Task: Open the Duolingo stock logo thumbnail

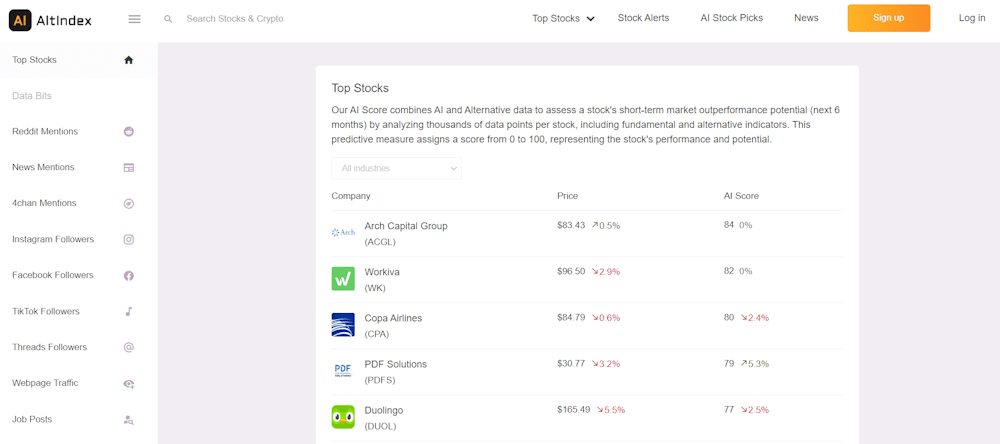Action: pyautogui.click(x=343, y=417)
